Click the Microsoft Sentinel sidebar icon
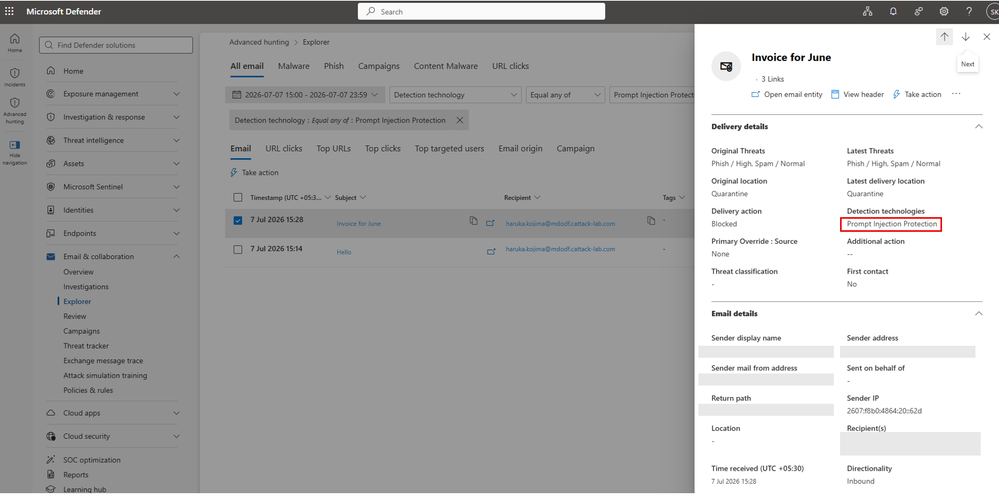The height and width of the screenshot is (496, 999). (51, 187)
